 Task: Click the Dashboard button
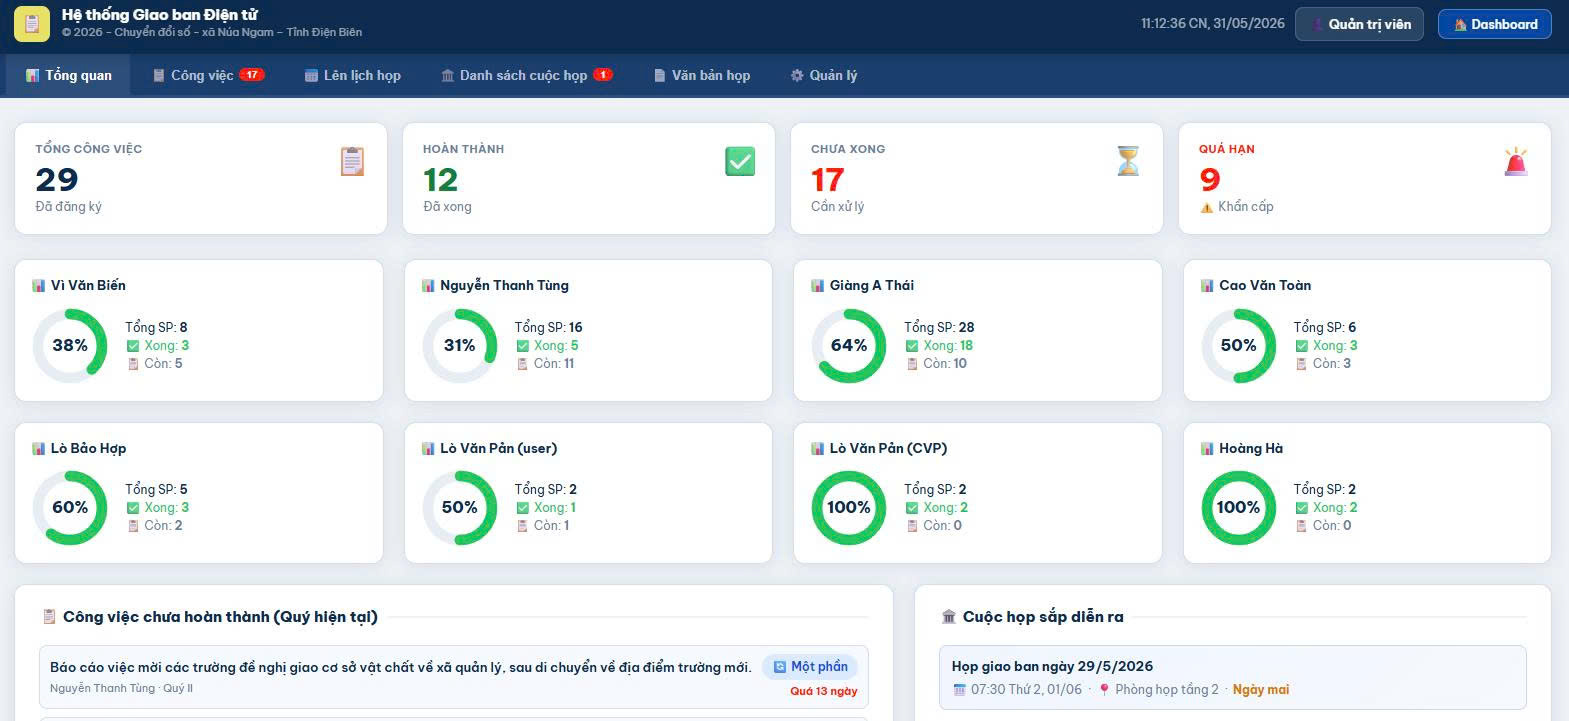click(x=1494, y=24)
